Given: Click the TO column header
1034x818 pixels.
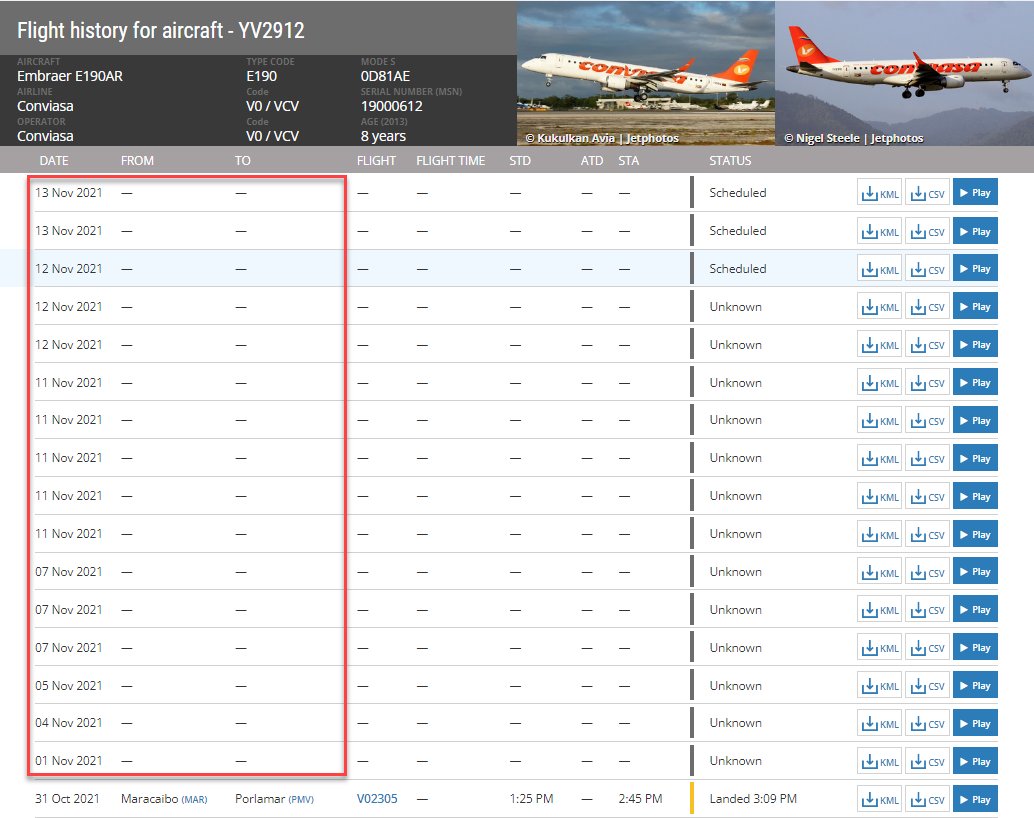Looking at the screenshot, I should [243, 161].
